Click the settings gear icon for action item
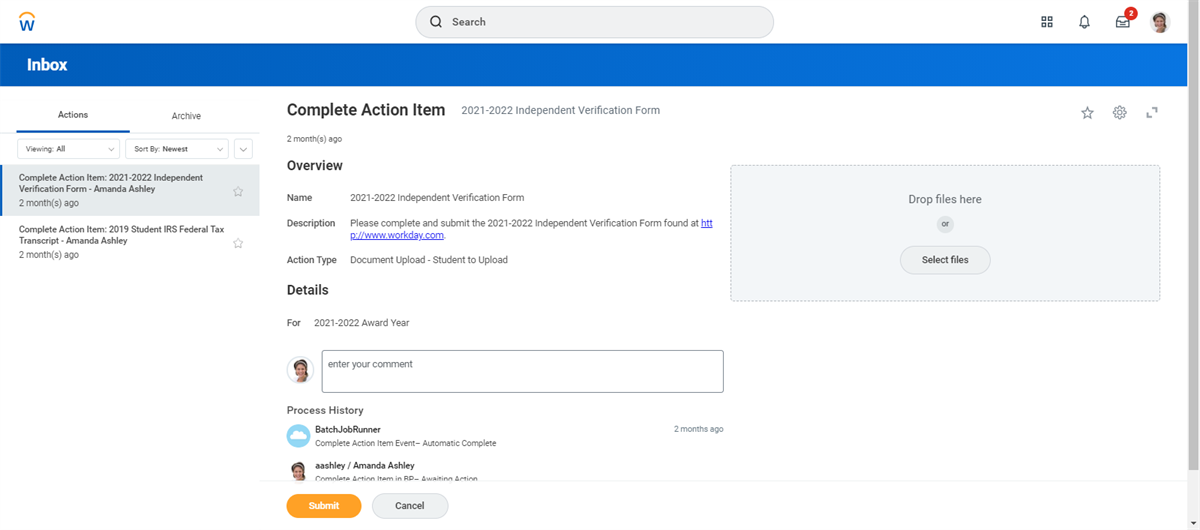 pos(1120,113)
